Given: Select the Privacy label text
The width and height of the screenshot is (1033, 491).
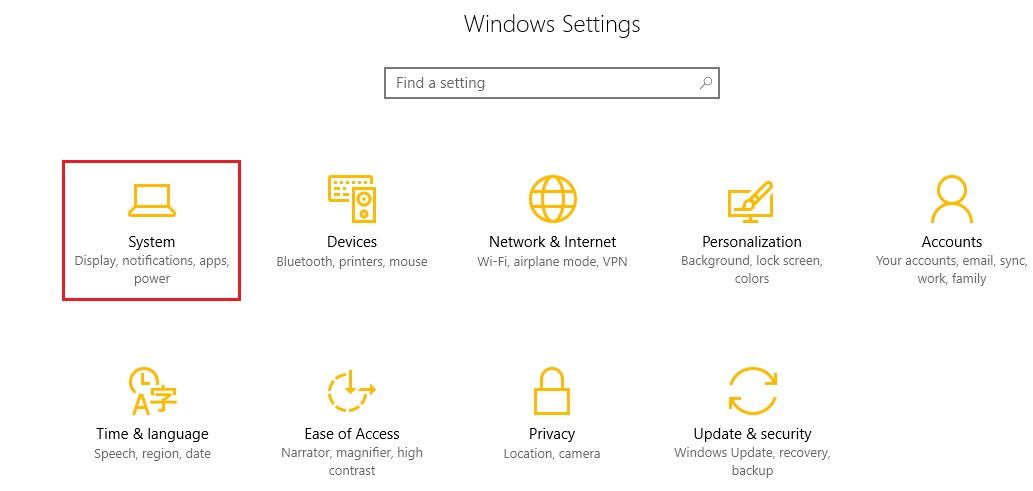Looking at the screenshot, I should [x=552, y=434].
